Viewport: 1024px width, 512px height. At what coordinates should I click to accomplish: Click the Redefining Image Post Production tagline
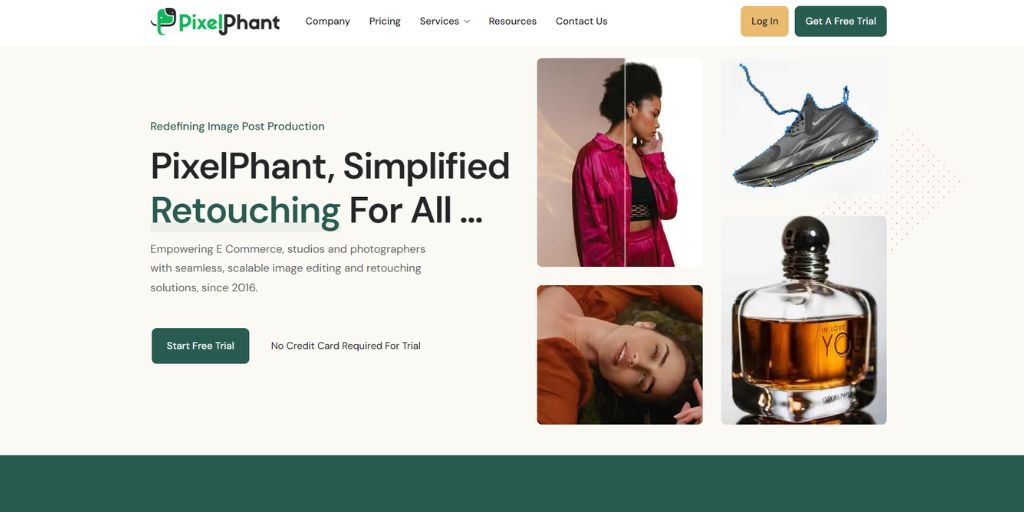(237, 126)
